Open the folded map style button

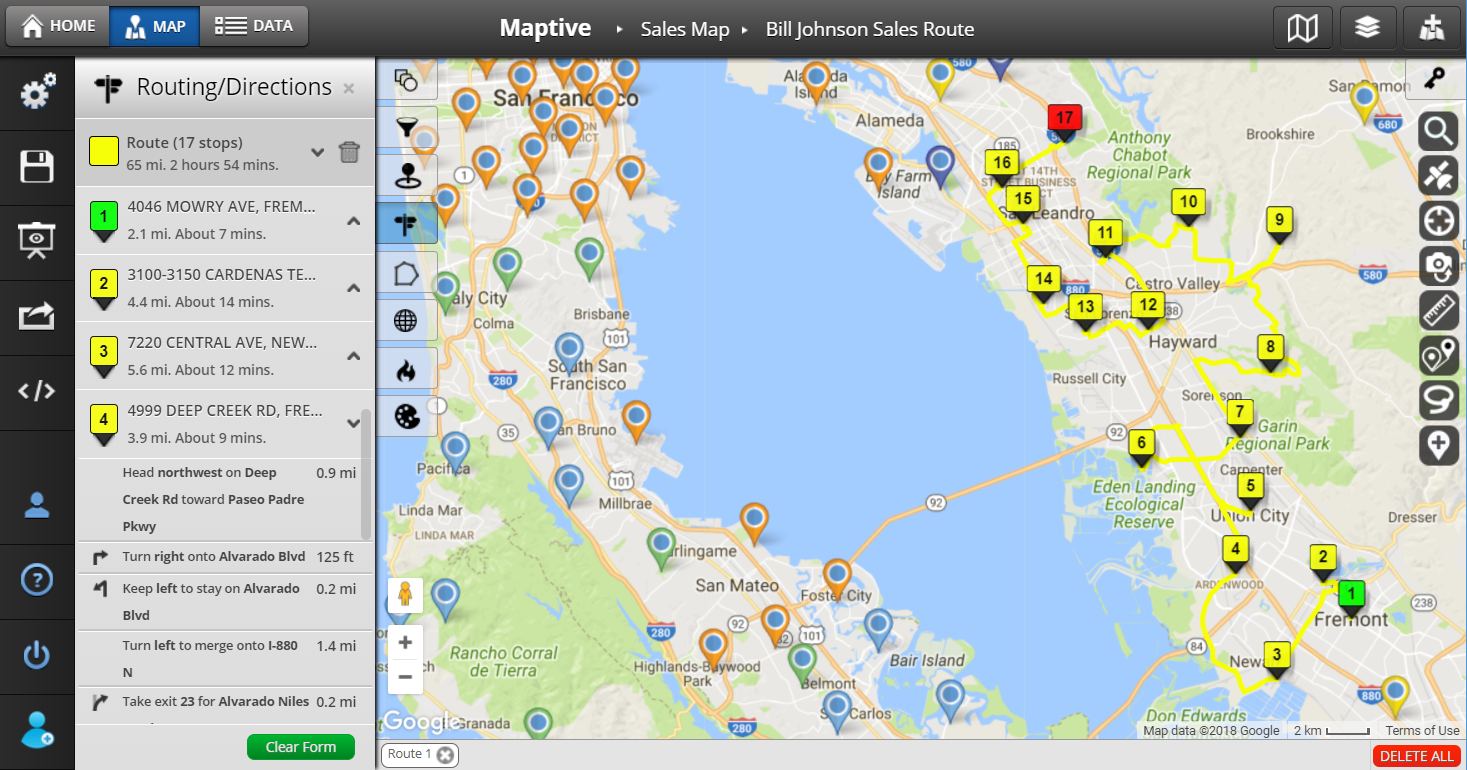[x=1303, y=27]
